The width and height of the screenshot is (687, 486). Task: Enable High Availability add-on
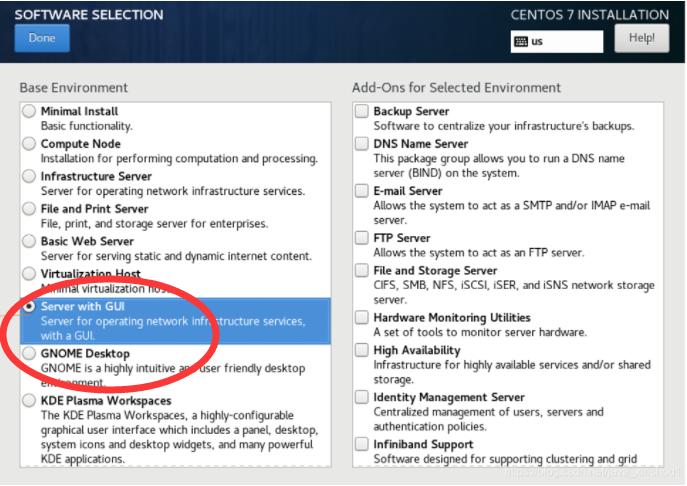click(361, 350)
